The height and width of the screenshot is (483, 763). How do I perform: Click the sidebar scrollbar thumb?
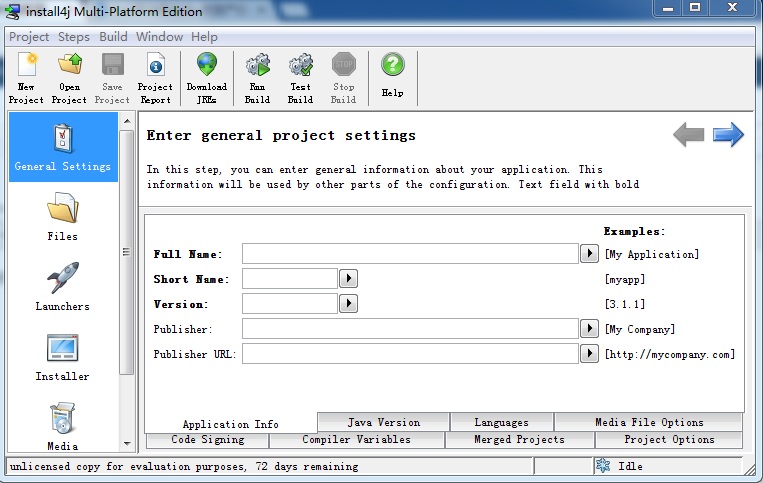point(127,252)
